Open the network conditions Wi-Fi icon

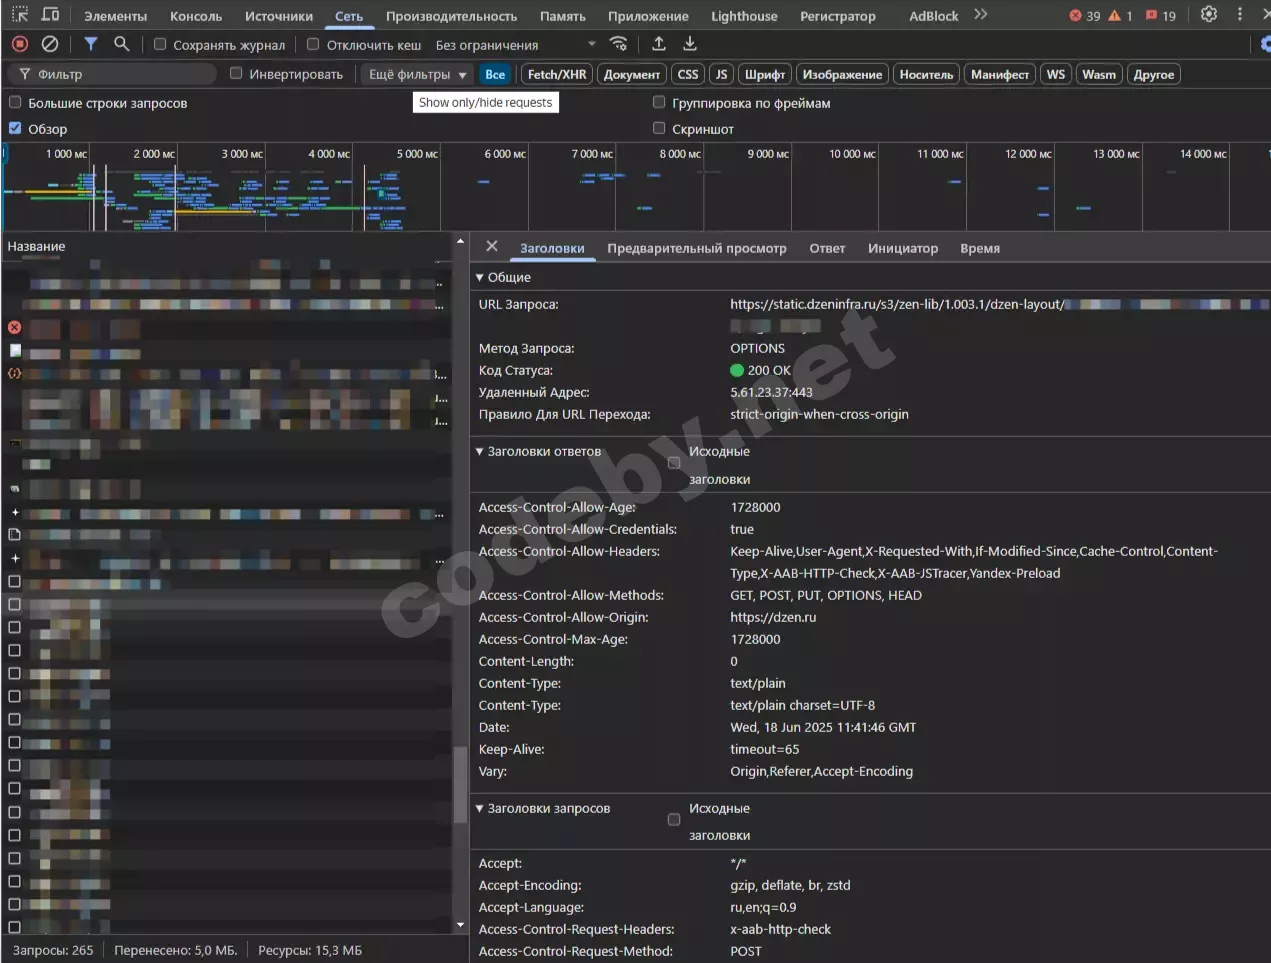(619, 44)
